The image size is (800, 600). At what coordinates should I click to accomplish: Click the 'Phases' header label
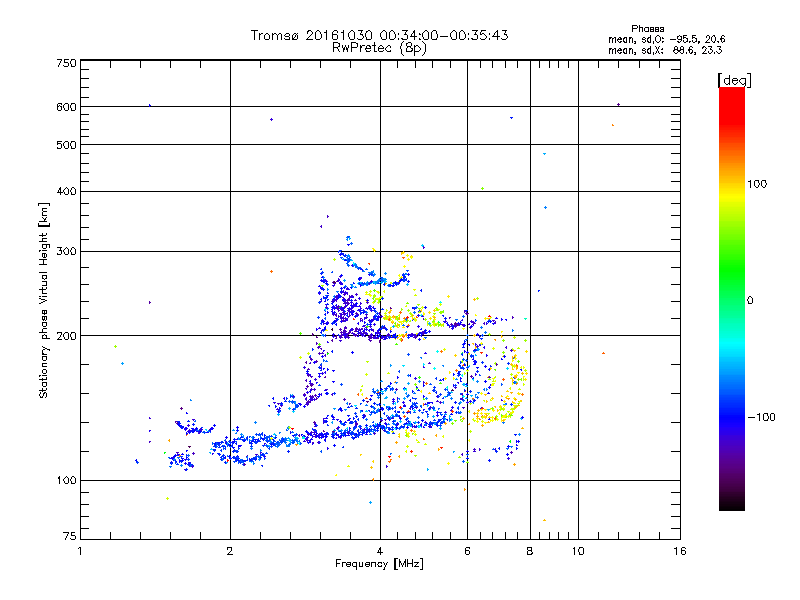pyautogui.click(x=647, y=29)
